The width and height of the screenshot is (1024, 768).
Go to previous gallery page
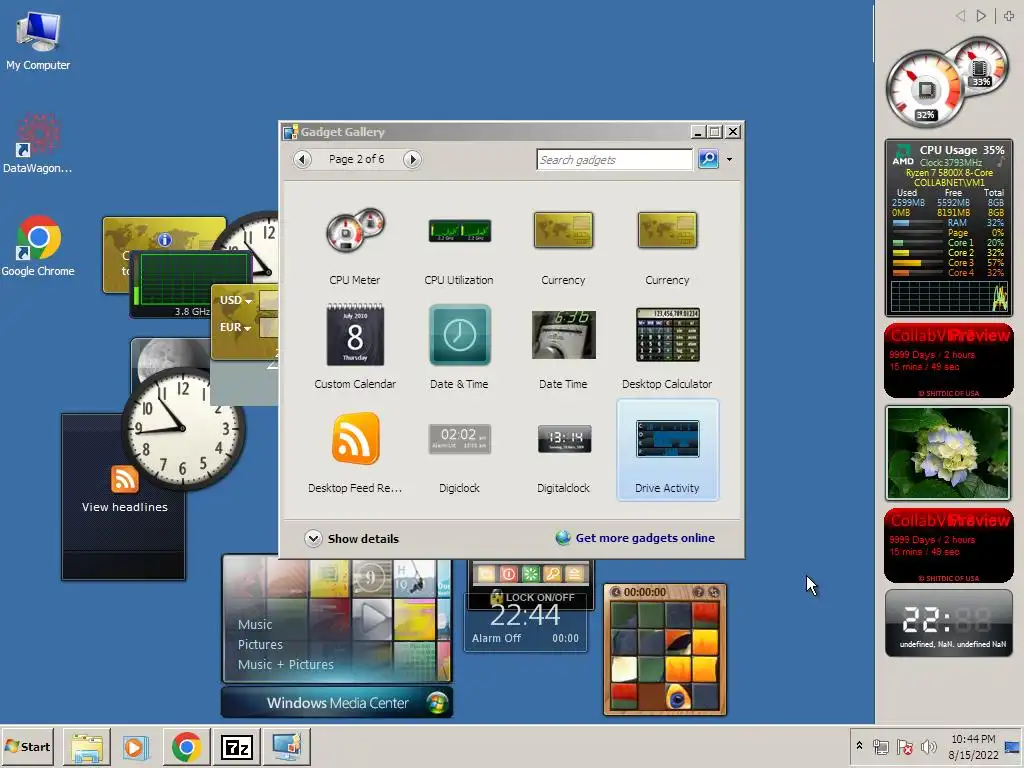pos(302,159)
